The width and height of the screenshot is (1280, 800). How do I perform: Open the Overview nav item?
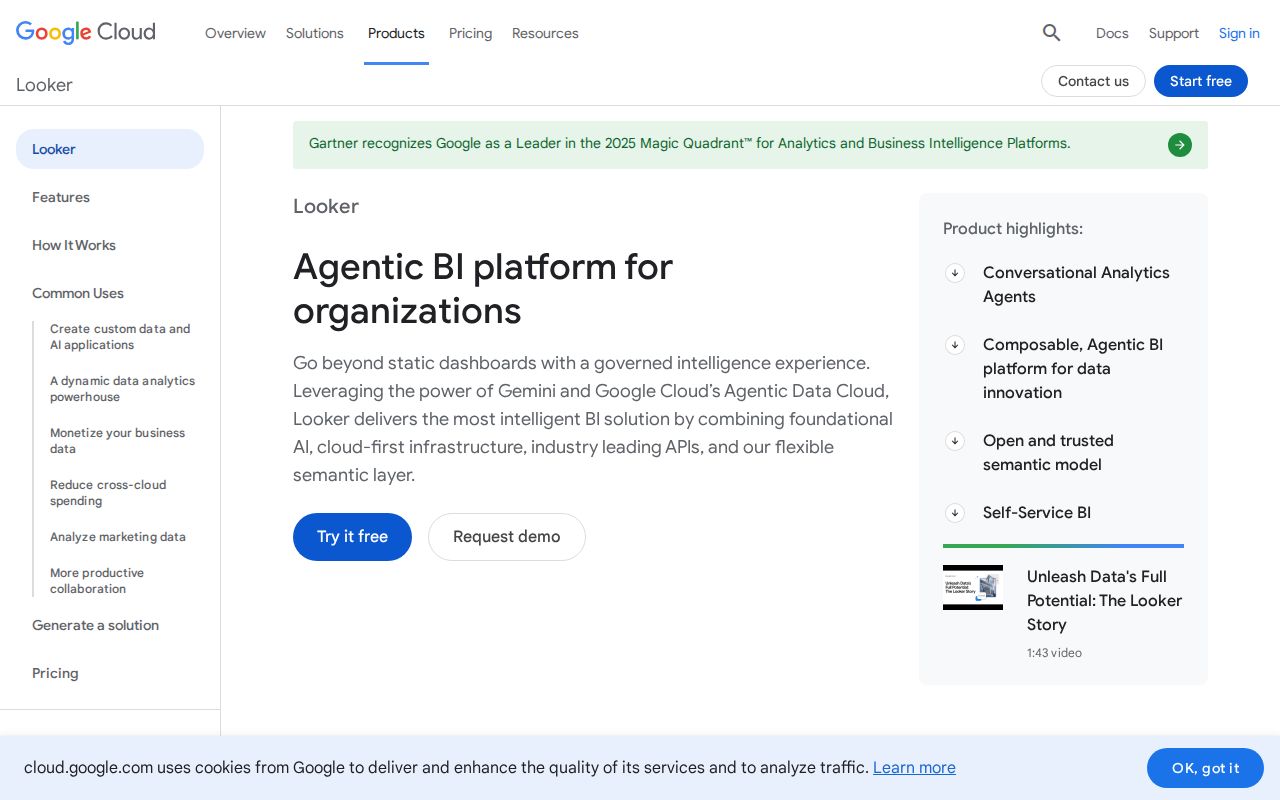point(235,33)
